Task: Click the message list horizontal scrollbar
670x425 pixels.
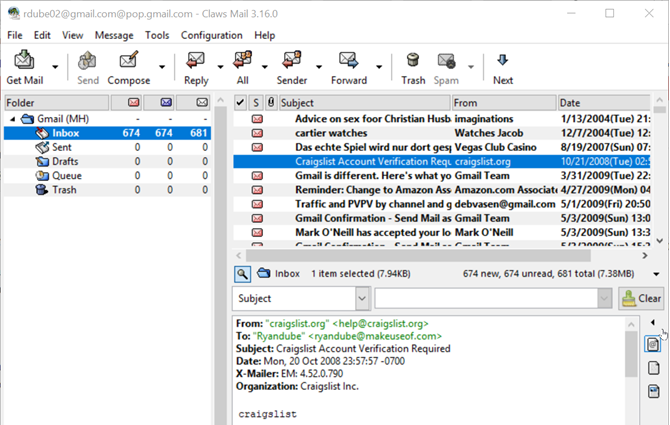Action: [x=418, y=255]
